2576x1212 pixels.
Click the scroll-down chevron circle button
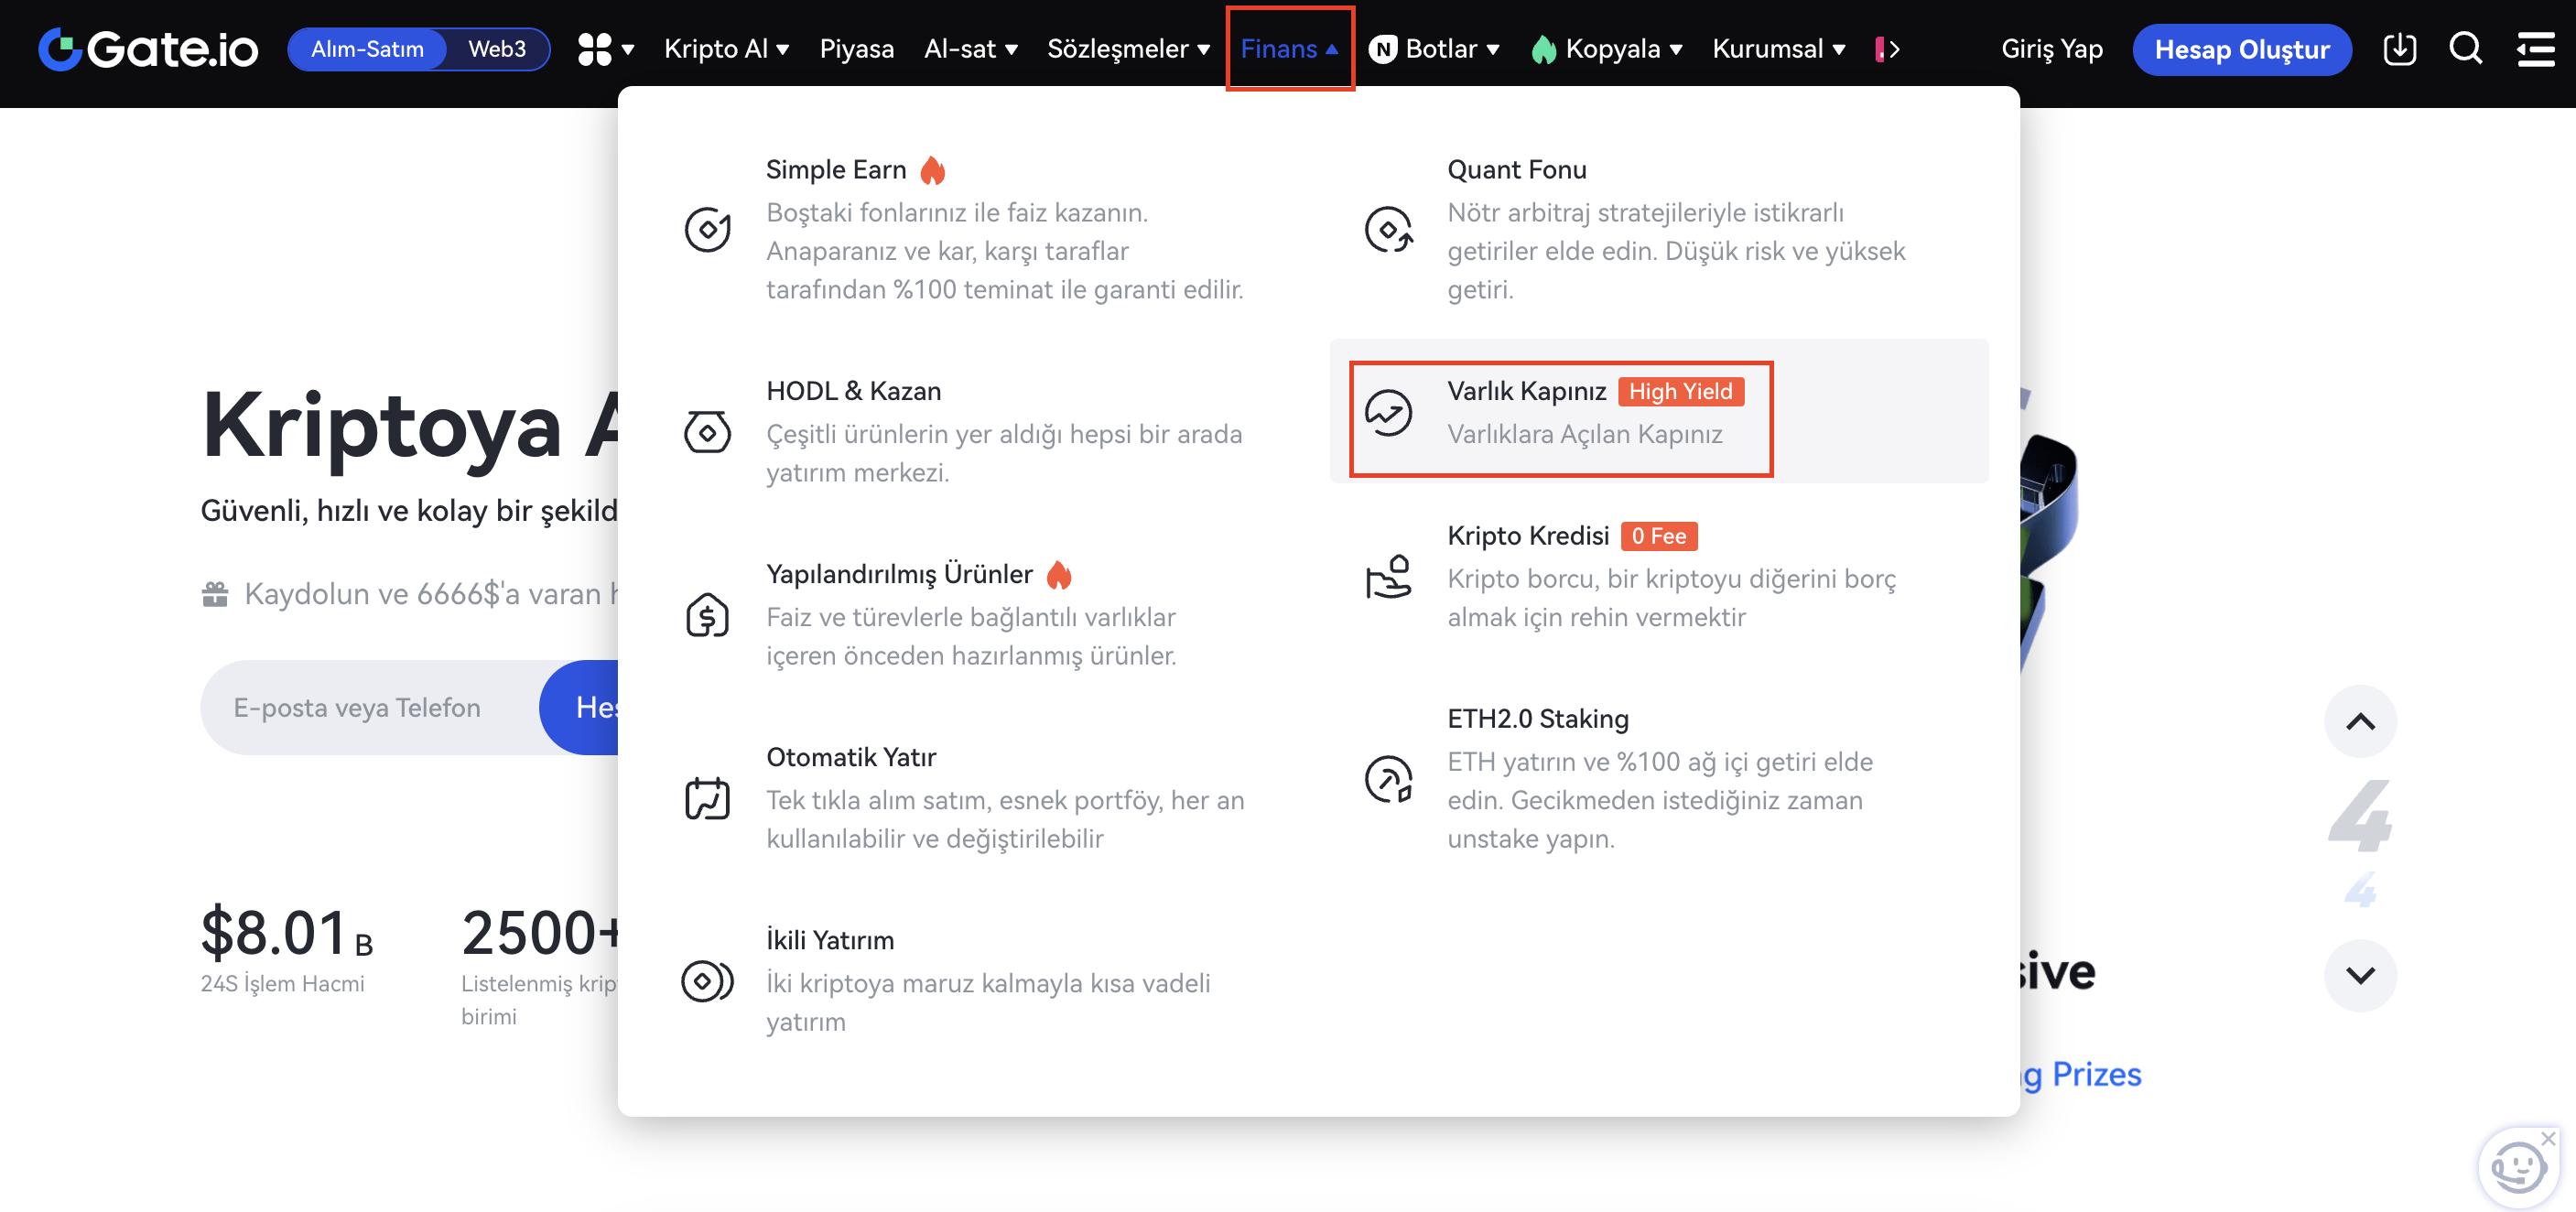pos(2360,975)
